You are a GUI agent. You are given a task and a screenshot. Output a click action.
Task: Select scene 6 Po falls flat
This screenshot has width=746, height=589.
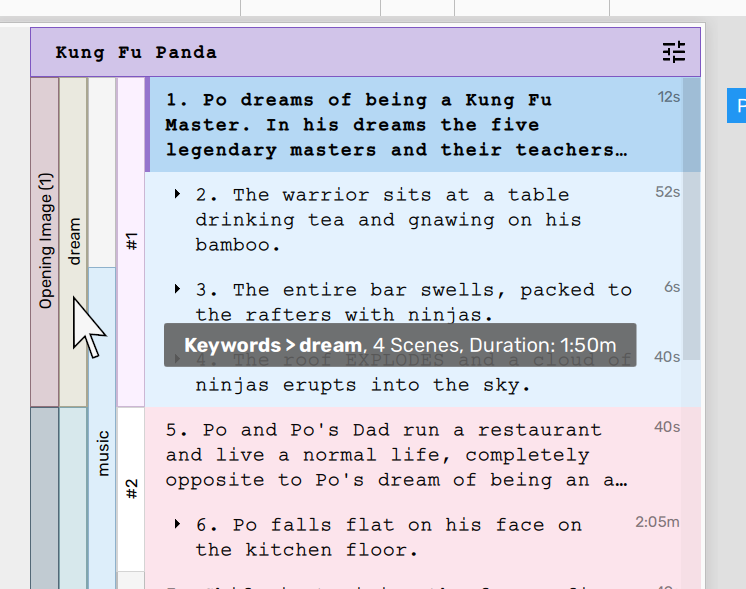[388, 537]
